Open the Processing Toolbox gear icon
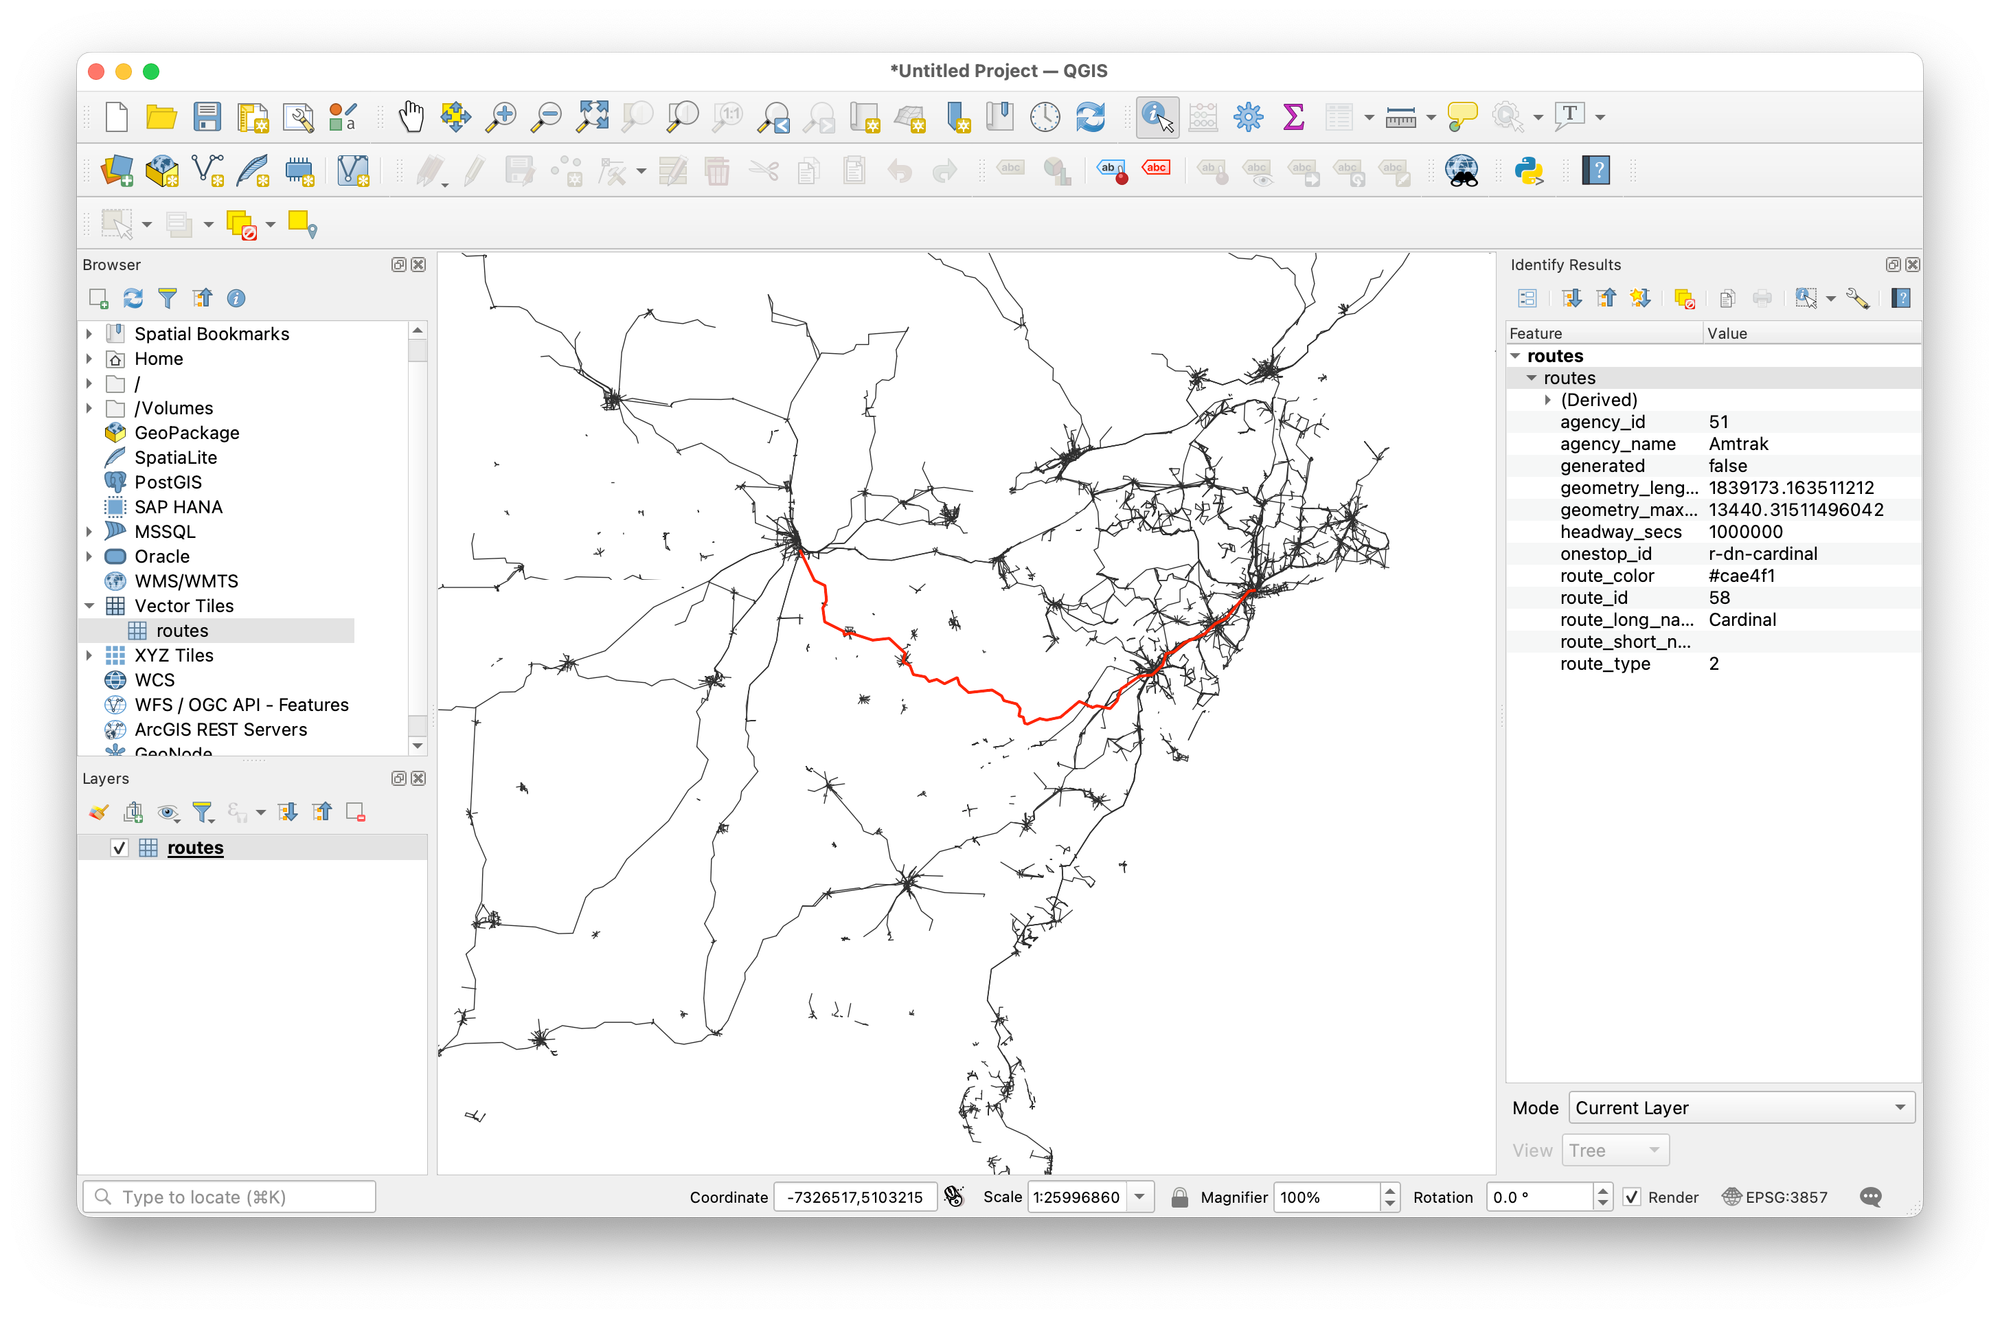The height and width of the screenshot is (1319, 2000). pos(1248,117)
